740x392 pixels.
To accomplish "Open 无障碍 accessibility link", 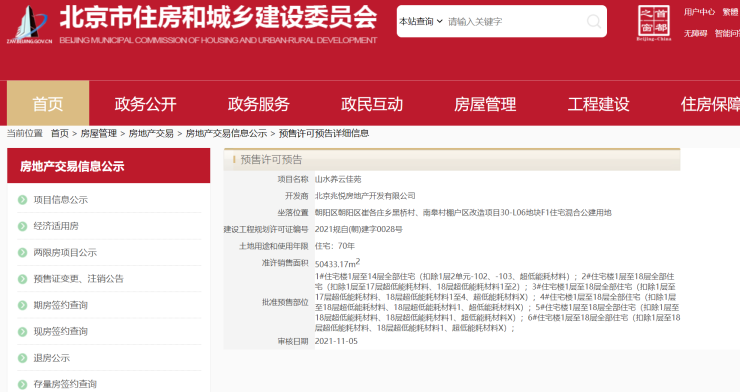I will point(695,33).
